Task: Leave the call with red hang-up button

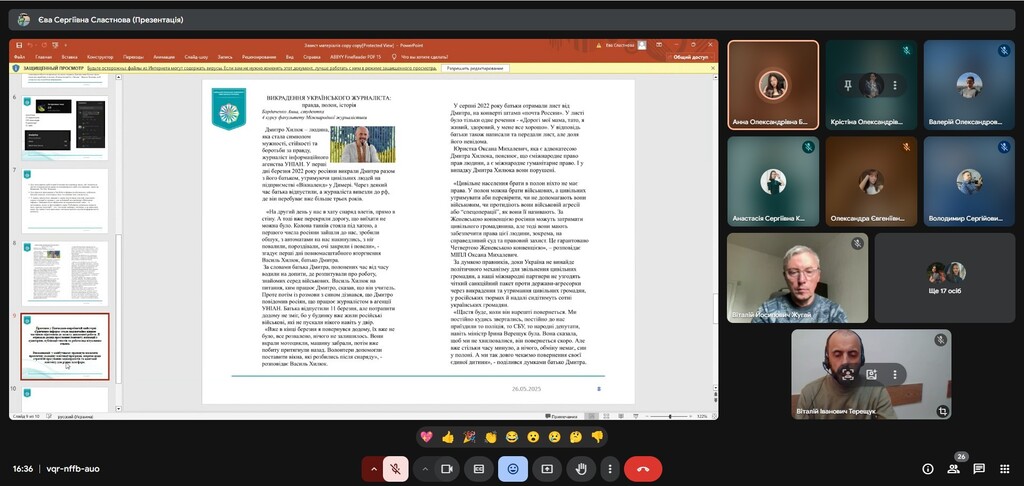Action: (642, 468)
